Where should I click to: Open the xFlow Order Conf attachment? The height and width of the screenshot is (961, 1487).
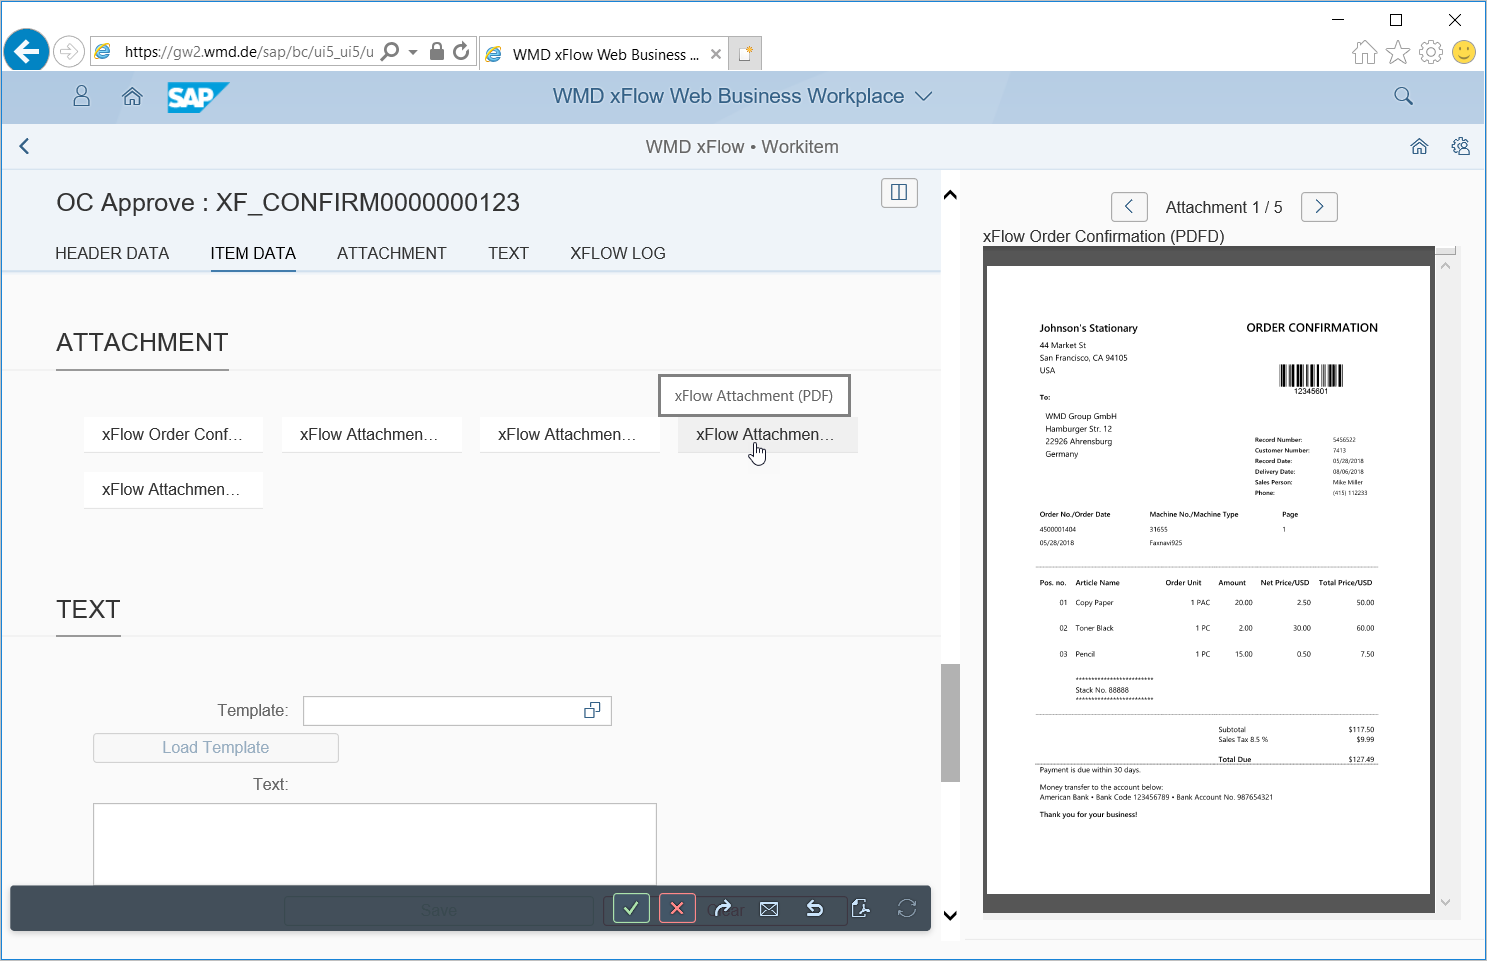point(172,434)
